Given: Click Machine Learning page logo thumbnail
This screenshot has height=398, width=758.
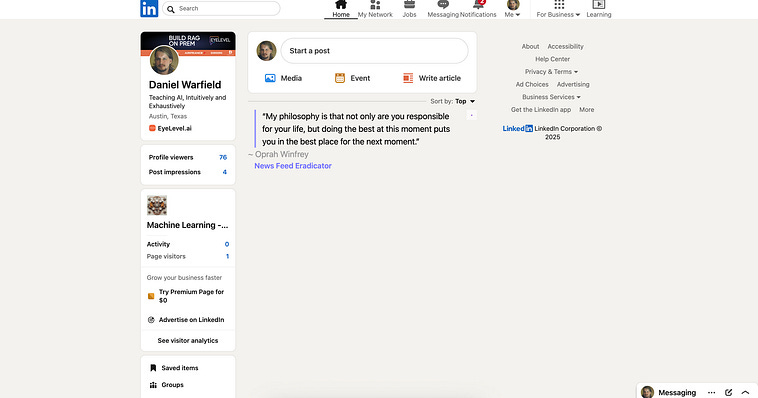Looking at the screenshot, I should pyautogui.click(x=157, y=206).
